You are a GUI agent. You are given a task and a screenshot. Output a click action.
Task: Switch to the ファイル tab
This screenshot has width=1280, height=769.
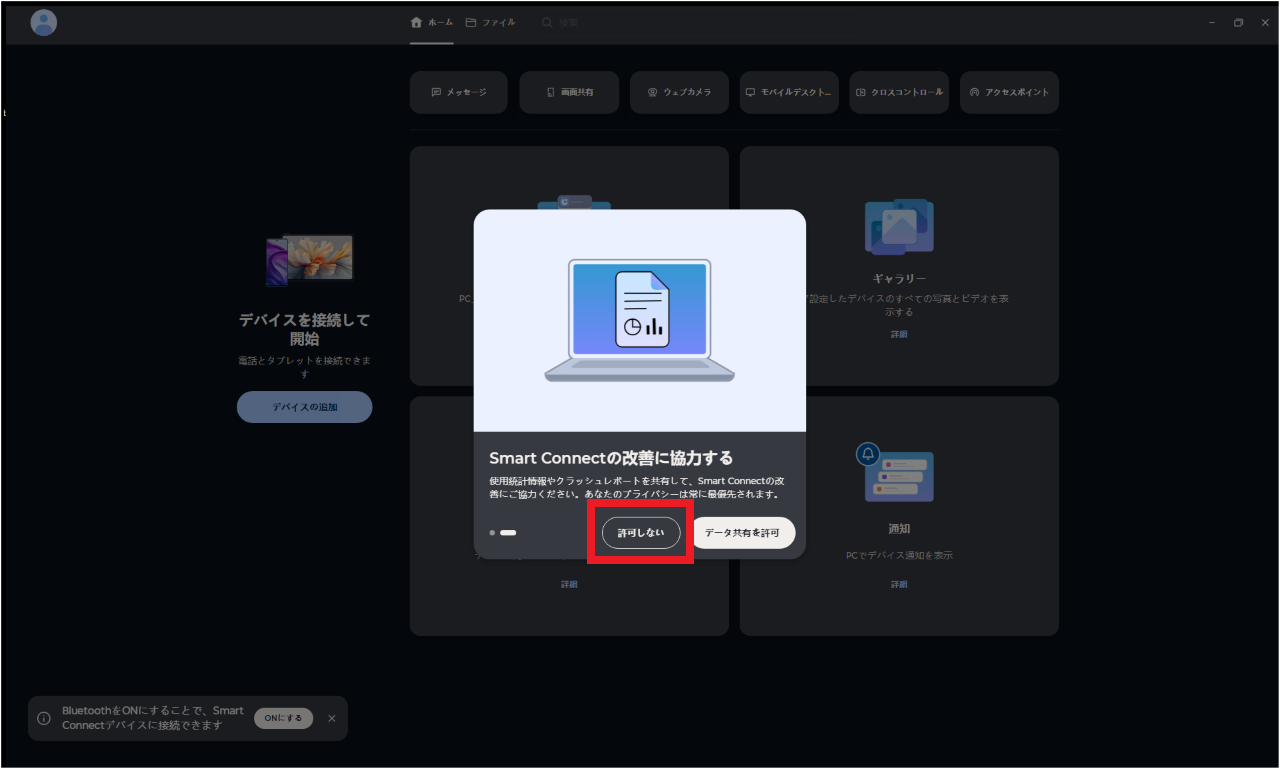(x=490, y=21)
